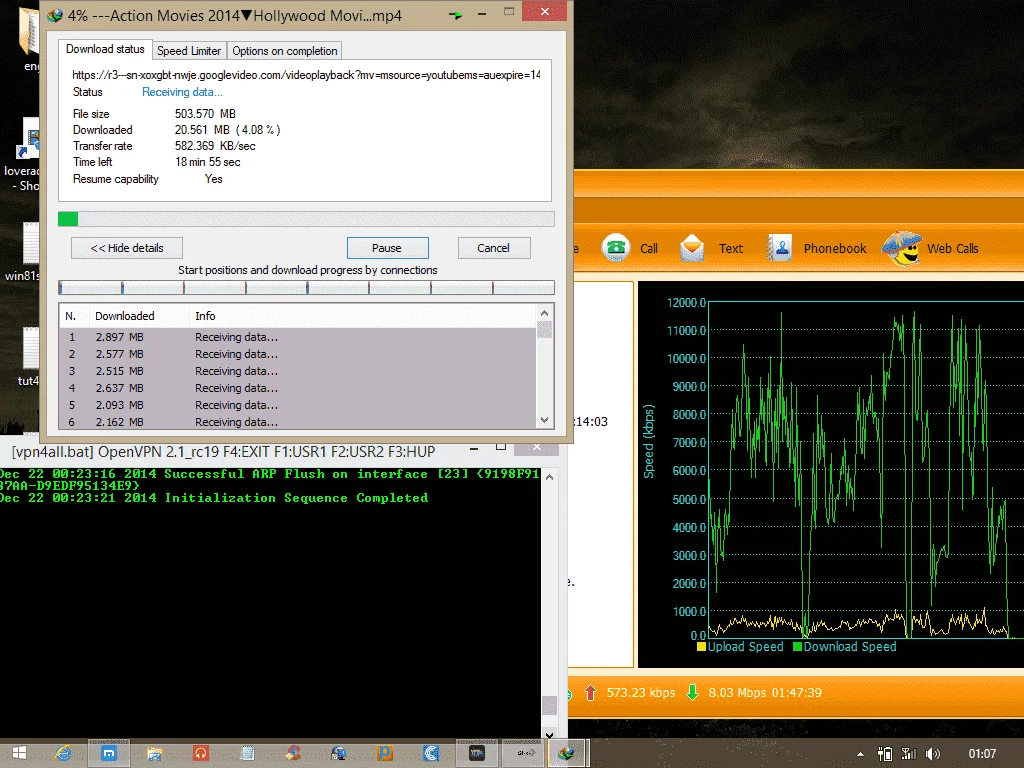Click the googlevideo download URL text
The width and height of the screenshot is (1024, 768).
click(x=306, y=75)
